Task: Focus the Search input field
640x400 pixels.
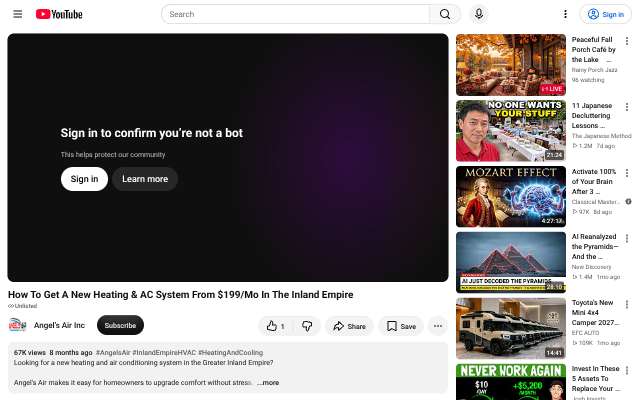Action: click(296, 14)
